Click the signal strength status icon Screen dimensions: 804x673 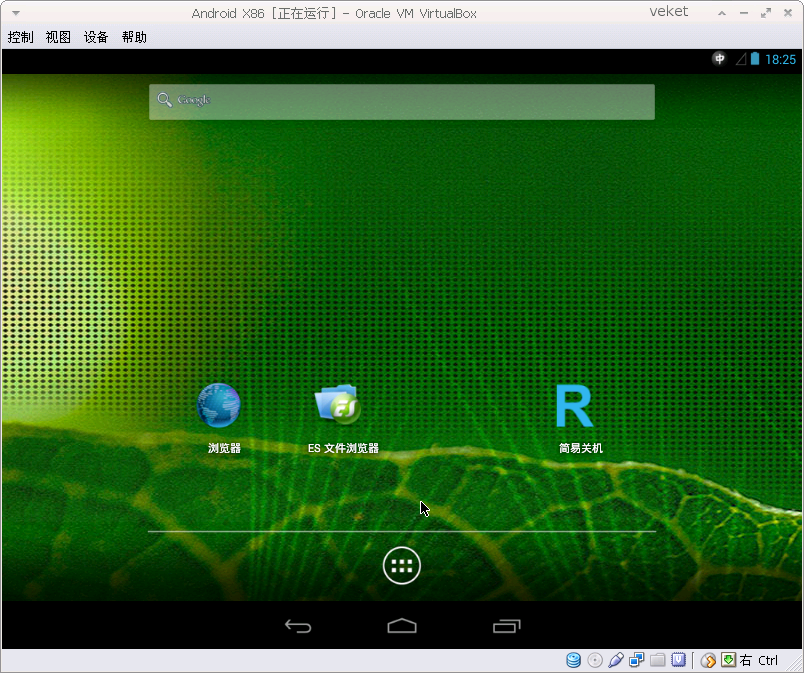(x=741, y=59)
